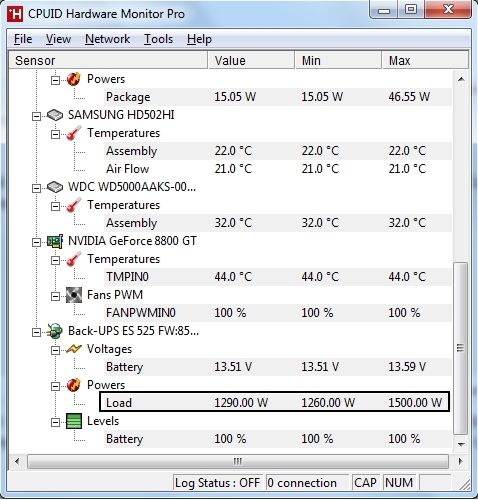
Task: Click the Back-UPS ES 525 plug icon
Action: [x=55, y=331]
